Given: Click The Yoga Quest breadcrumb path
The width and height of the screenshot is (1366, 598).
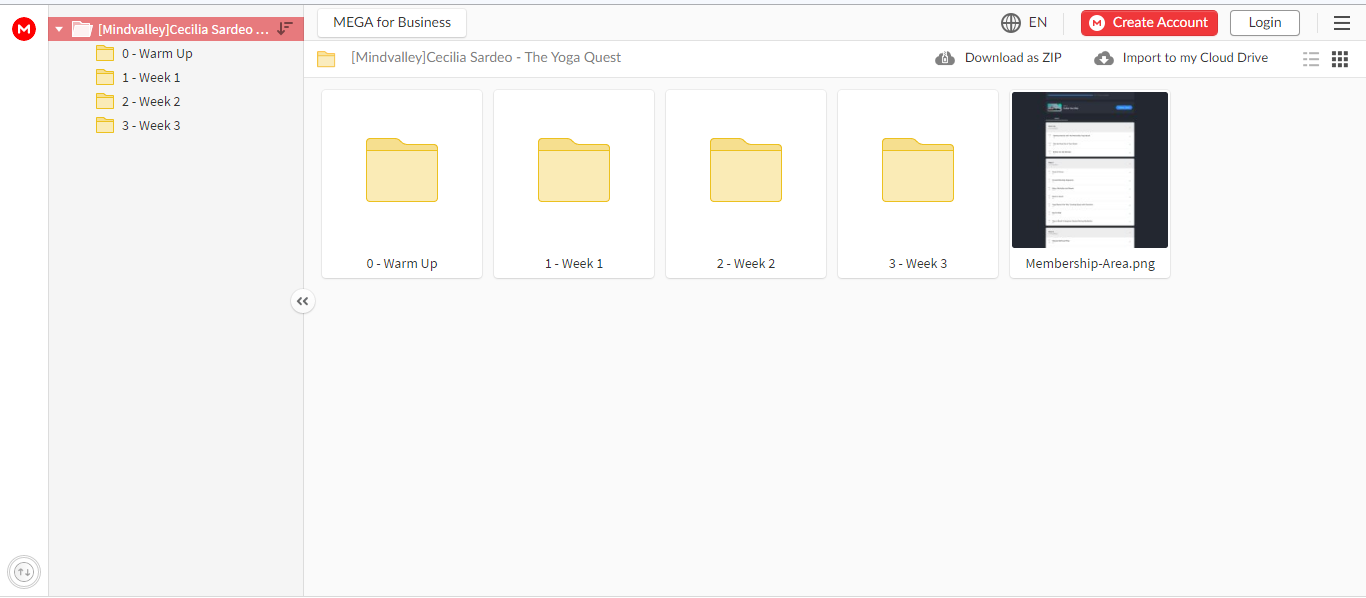Looking at the screenshot, I should (486, 57).
